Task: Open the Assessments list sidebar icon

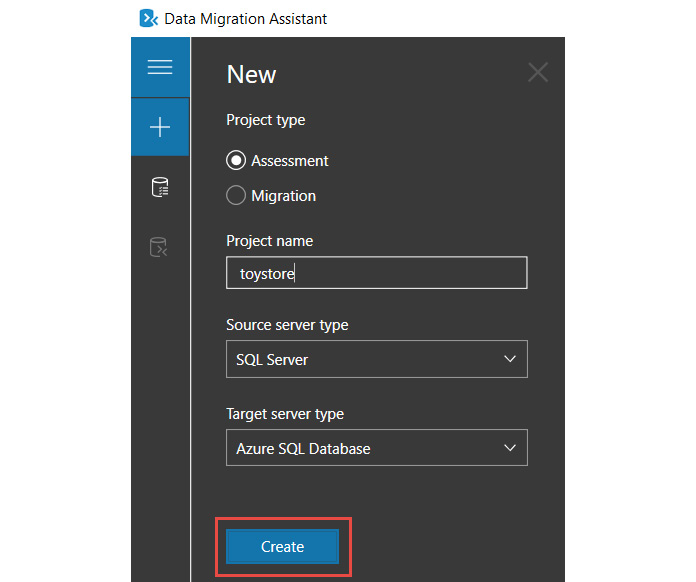Action: point(160,187)
